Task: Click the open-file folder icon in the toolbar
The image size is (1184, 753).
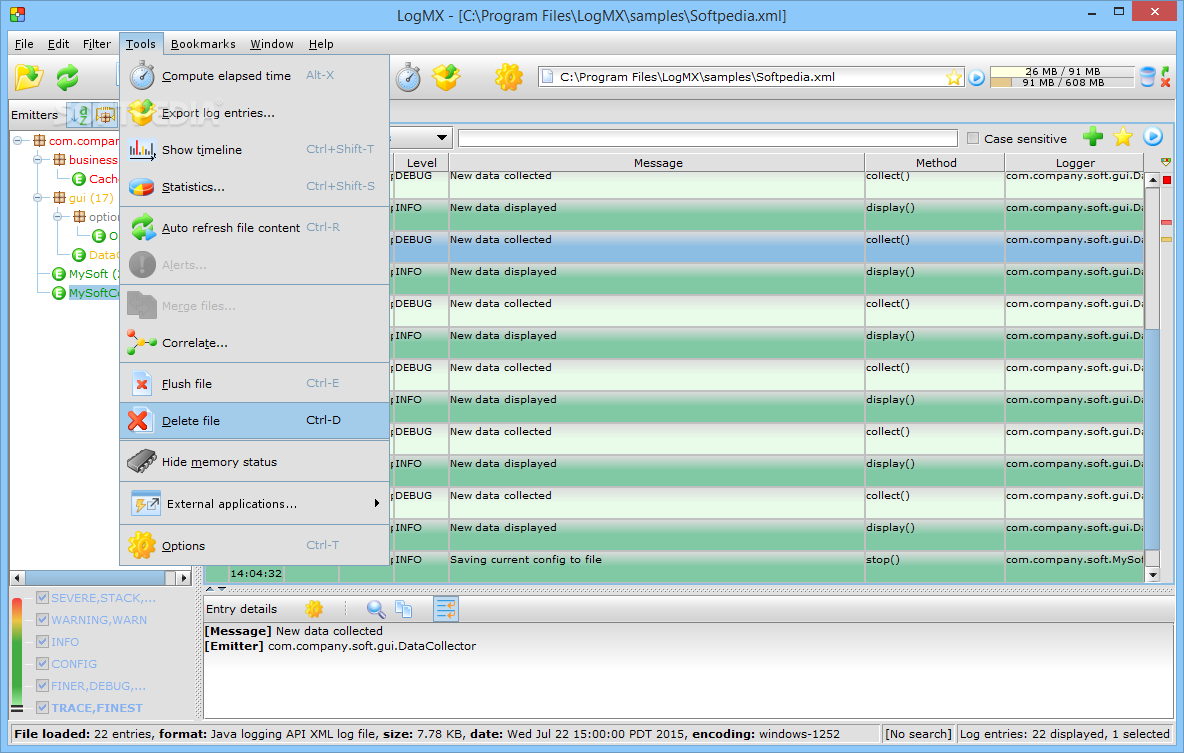Action: point(29,77)
